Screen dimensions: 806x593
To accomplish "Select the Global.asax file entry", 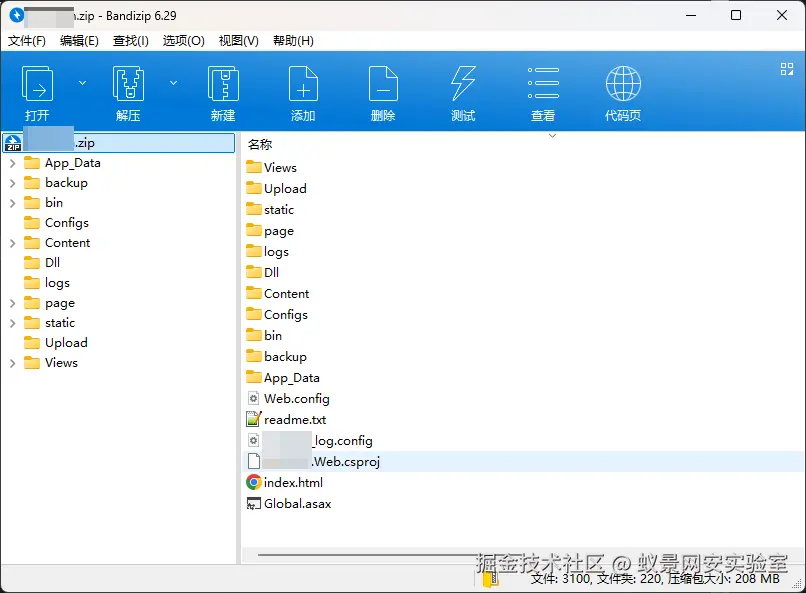I will pyautogui.click(x=296, y=503).
